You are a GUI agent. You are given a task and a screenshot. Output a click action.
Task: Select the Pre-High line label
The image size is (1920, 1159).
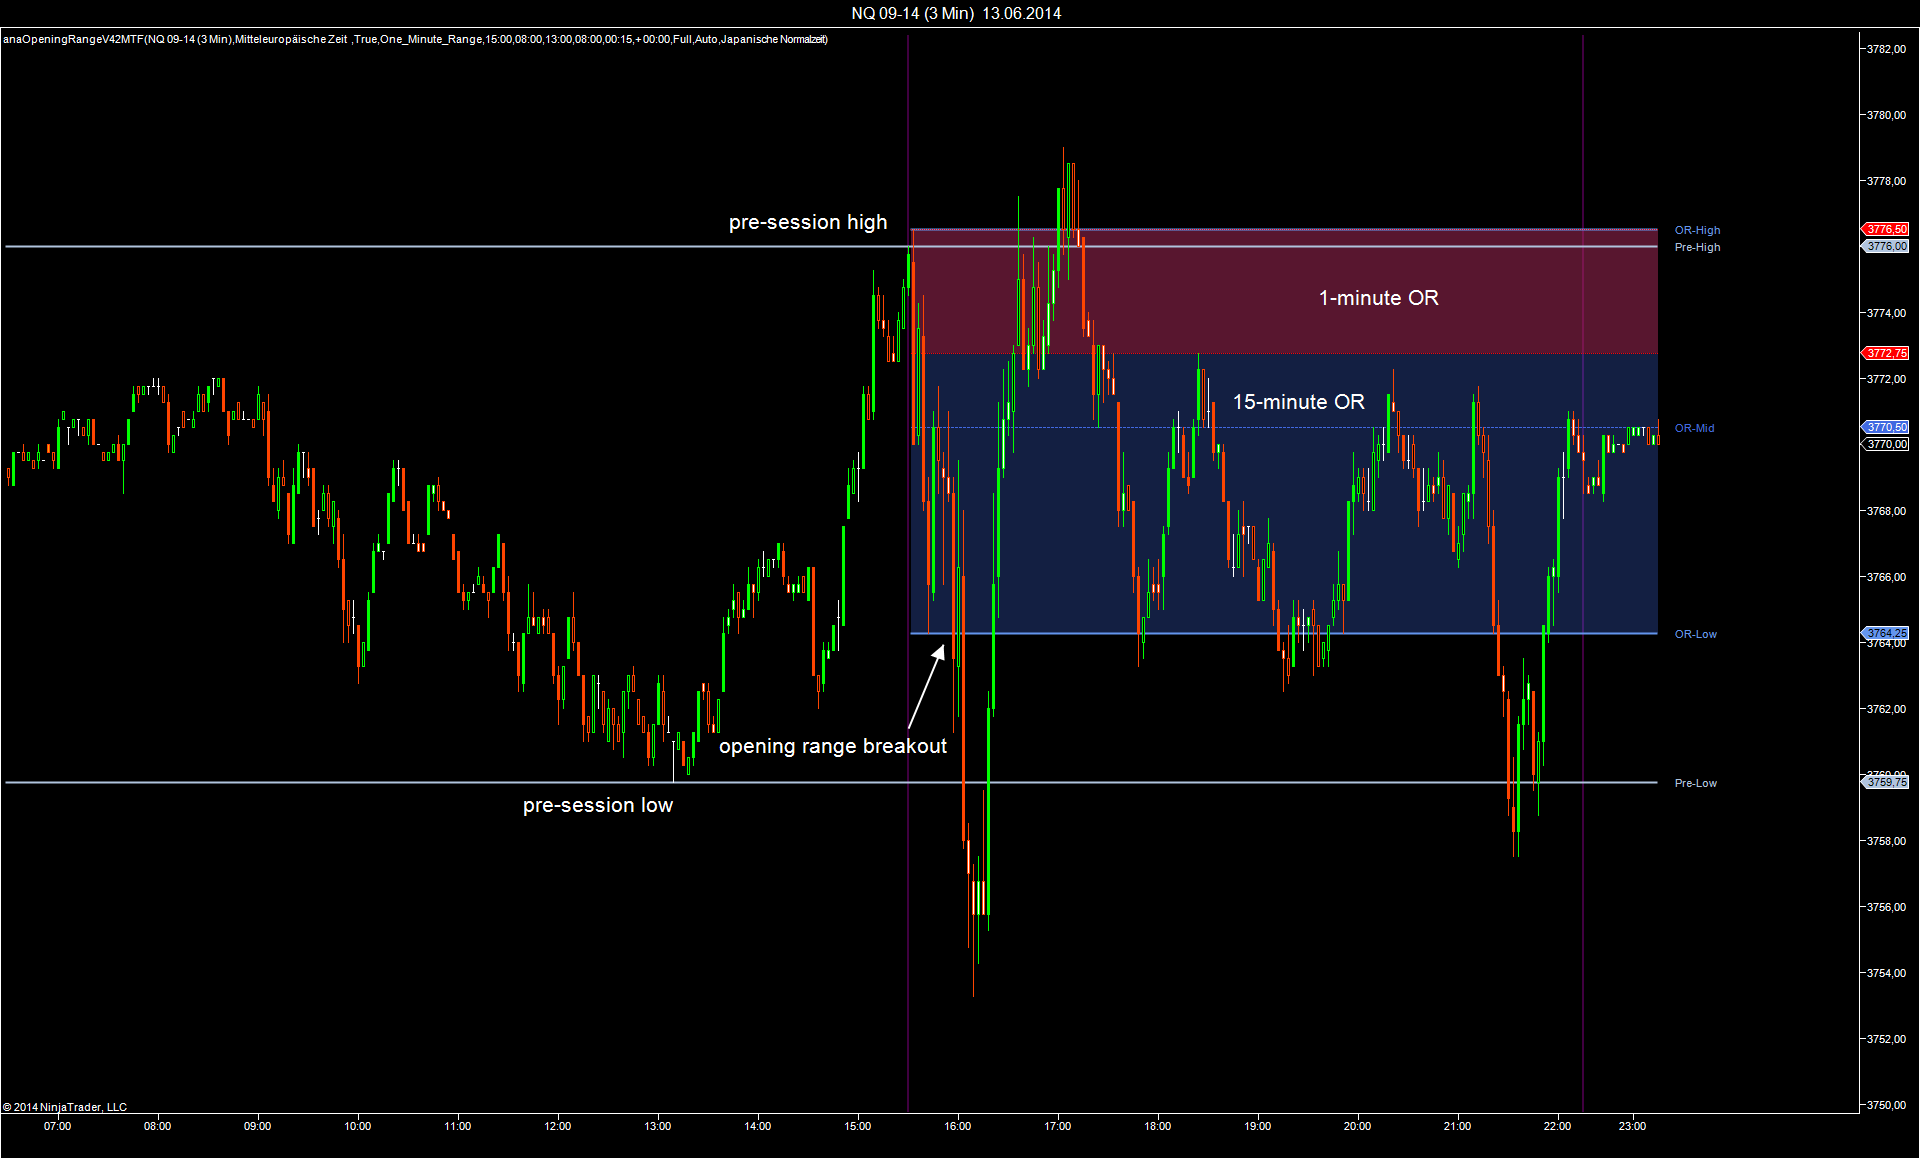(x=1697, y=247)
